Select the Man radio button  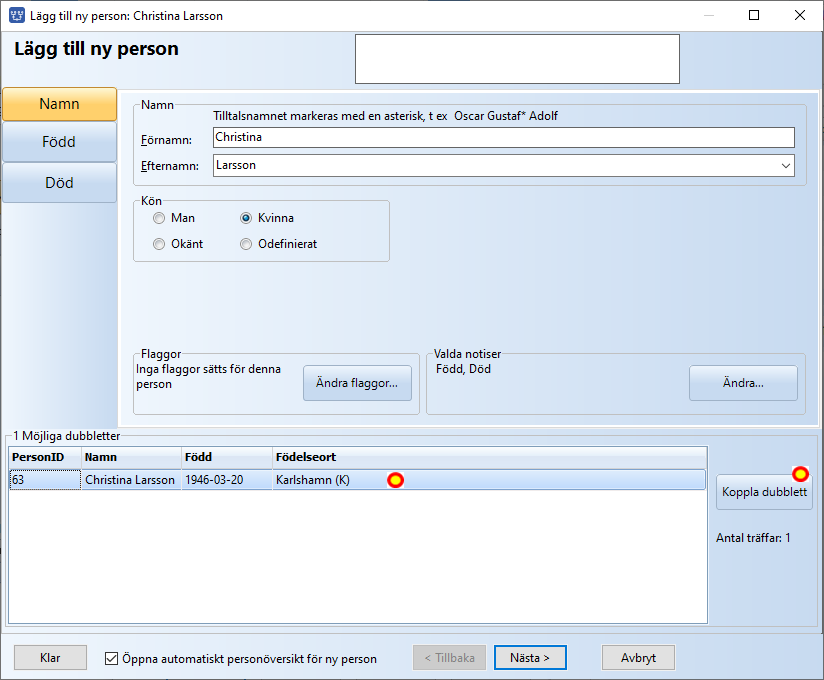pyautogui.click(x=159, y=218)
